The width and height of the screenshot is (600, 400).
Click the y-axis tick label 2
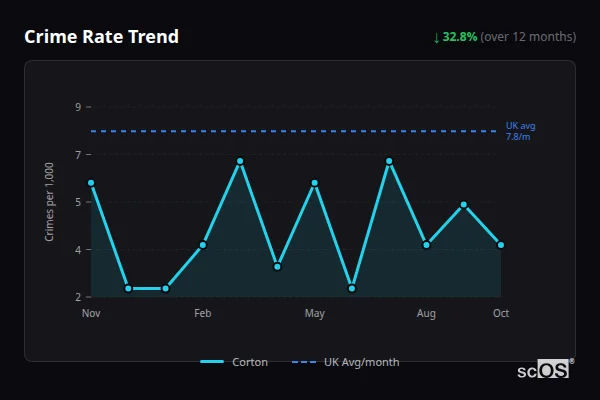[78, 297]
